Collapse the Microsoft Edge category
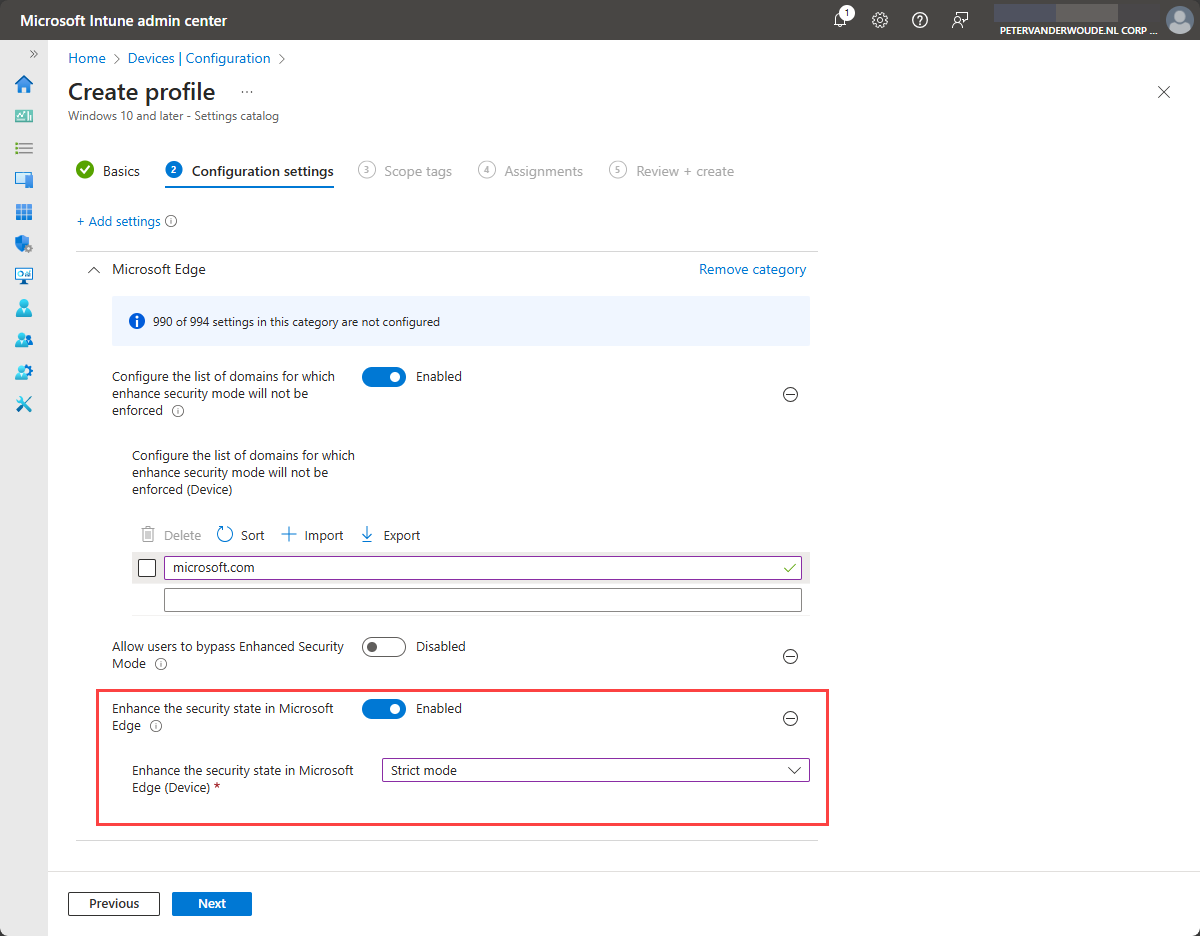This screenshot has width=1200, height=936. (94, 270)
